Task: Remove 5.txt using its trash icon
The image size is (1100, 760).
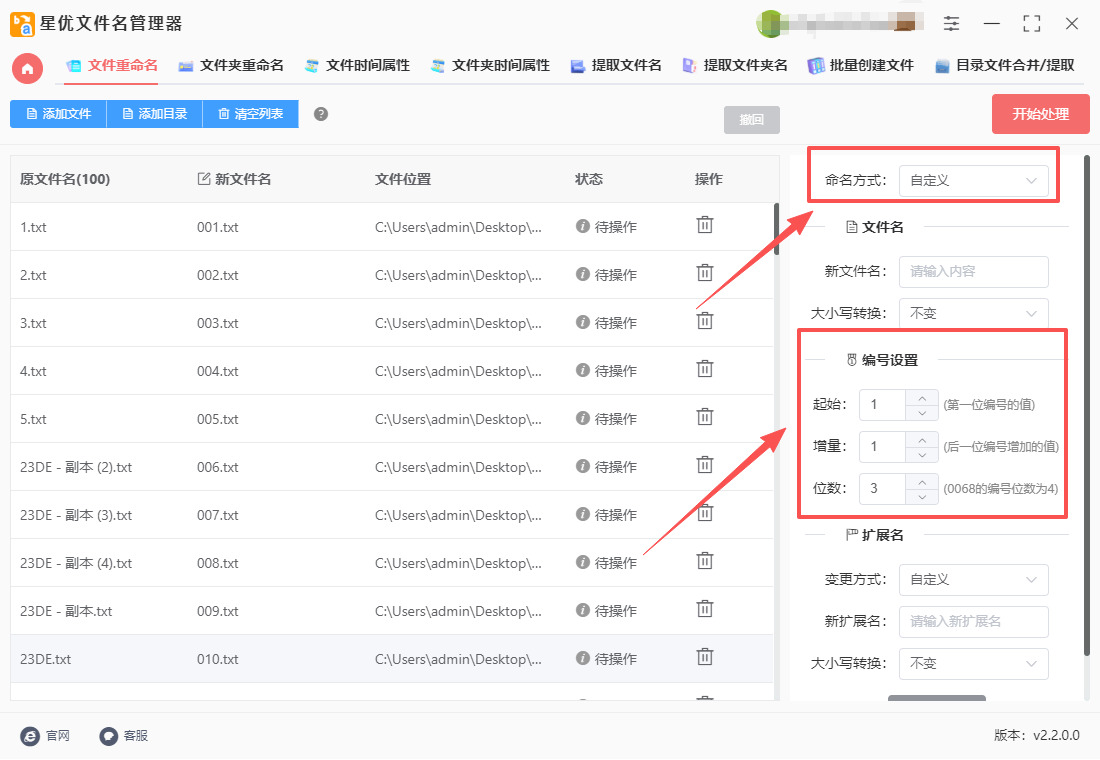Action: 705,417
